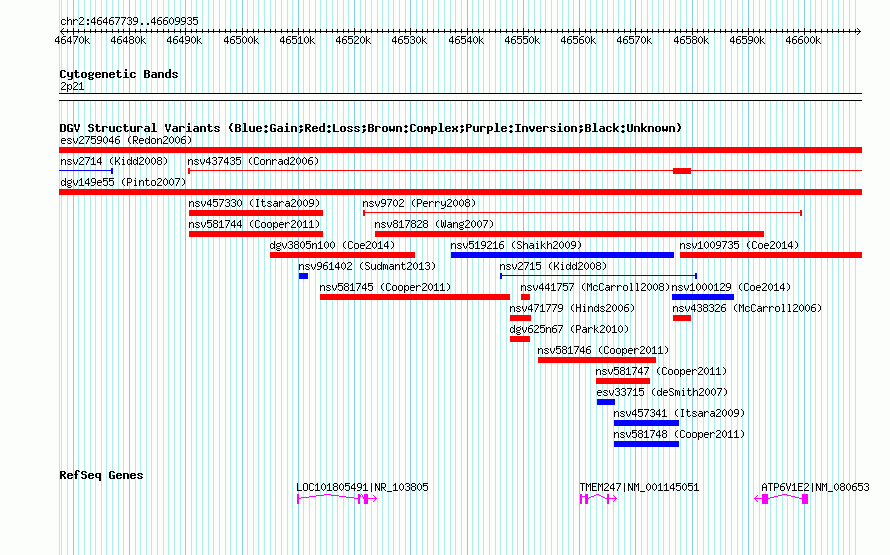This screenshot has height=555, width=890.
Task: Select dgv625n67 (Park2010) label
Action: 569,329
